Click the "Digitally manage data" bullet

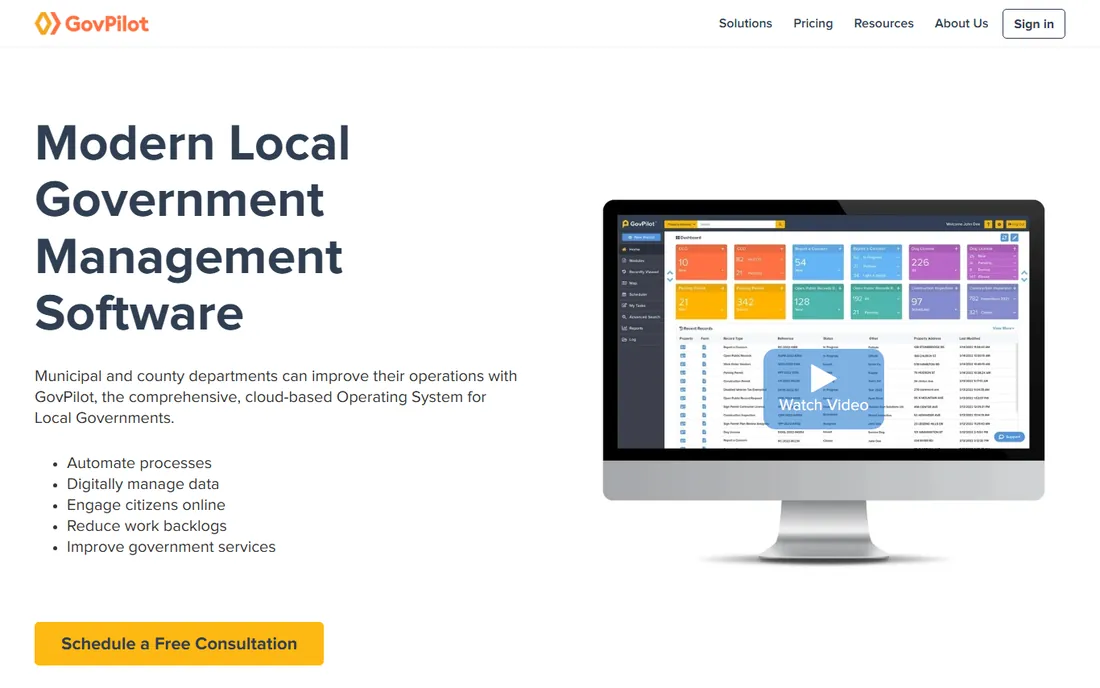pos(142,484)
